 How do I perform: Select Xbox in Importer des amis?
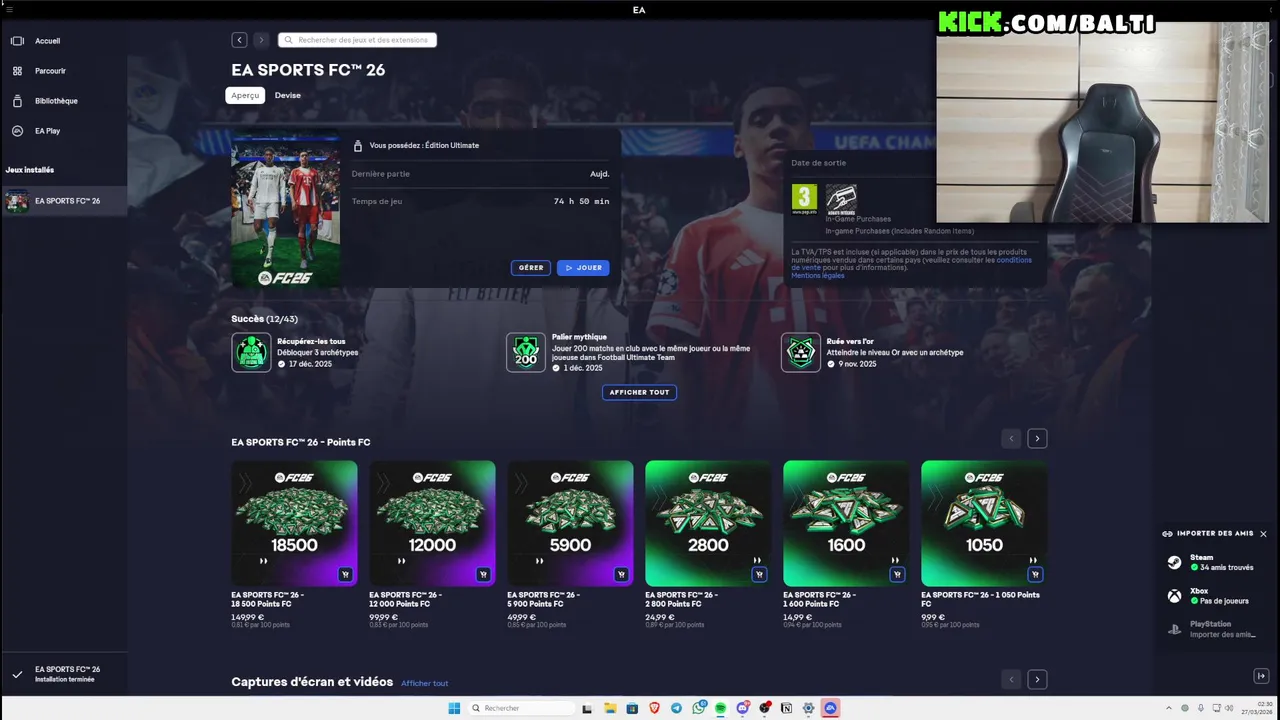click(1214, 596)
